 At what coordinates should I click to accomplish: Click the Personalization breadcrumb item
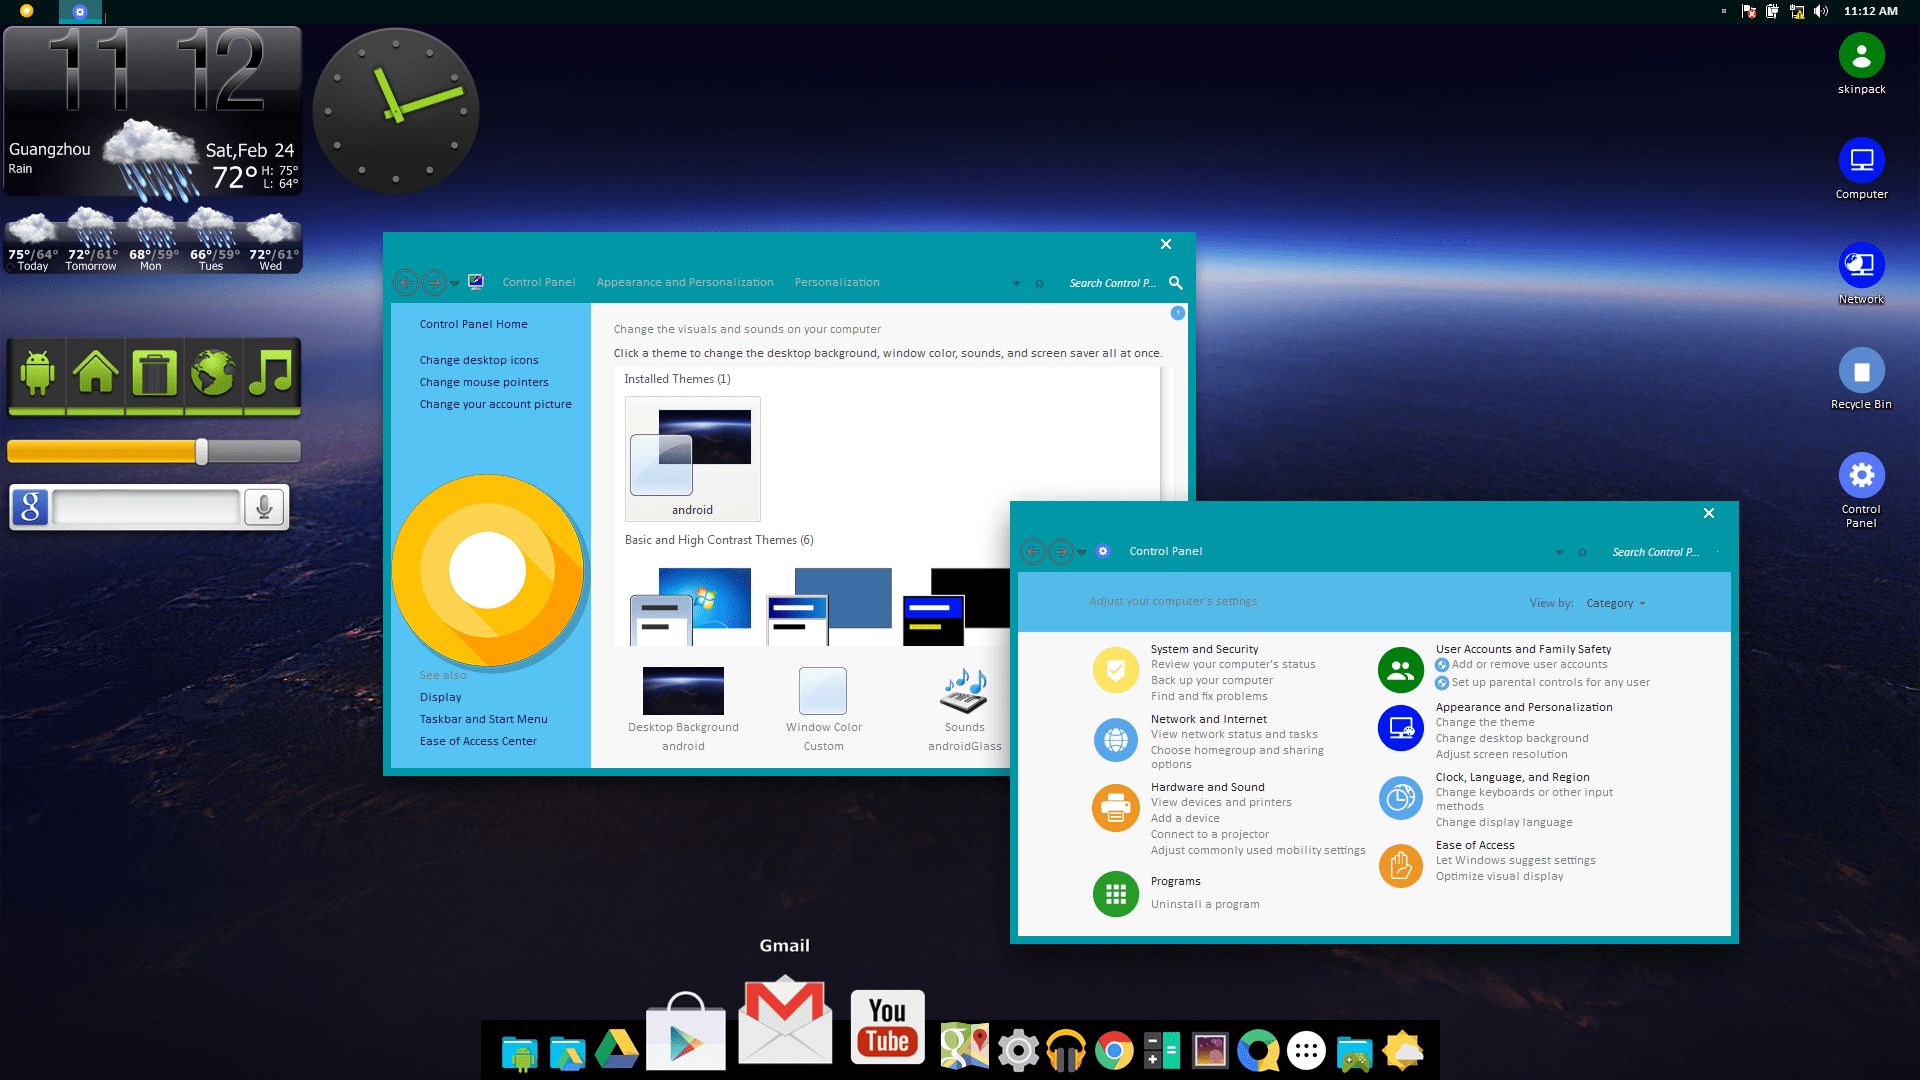(837, 282)
